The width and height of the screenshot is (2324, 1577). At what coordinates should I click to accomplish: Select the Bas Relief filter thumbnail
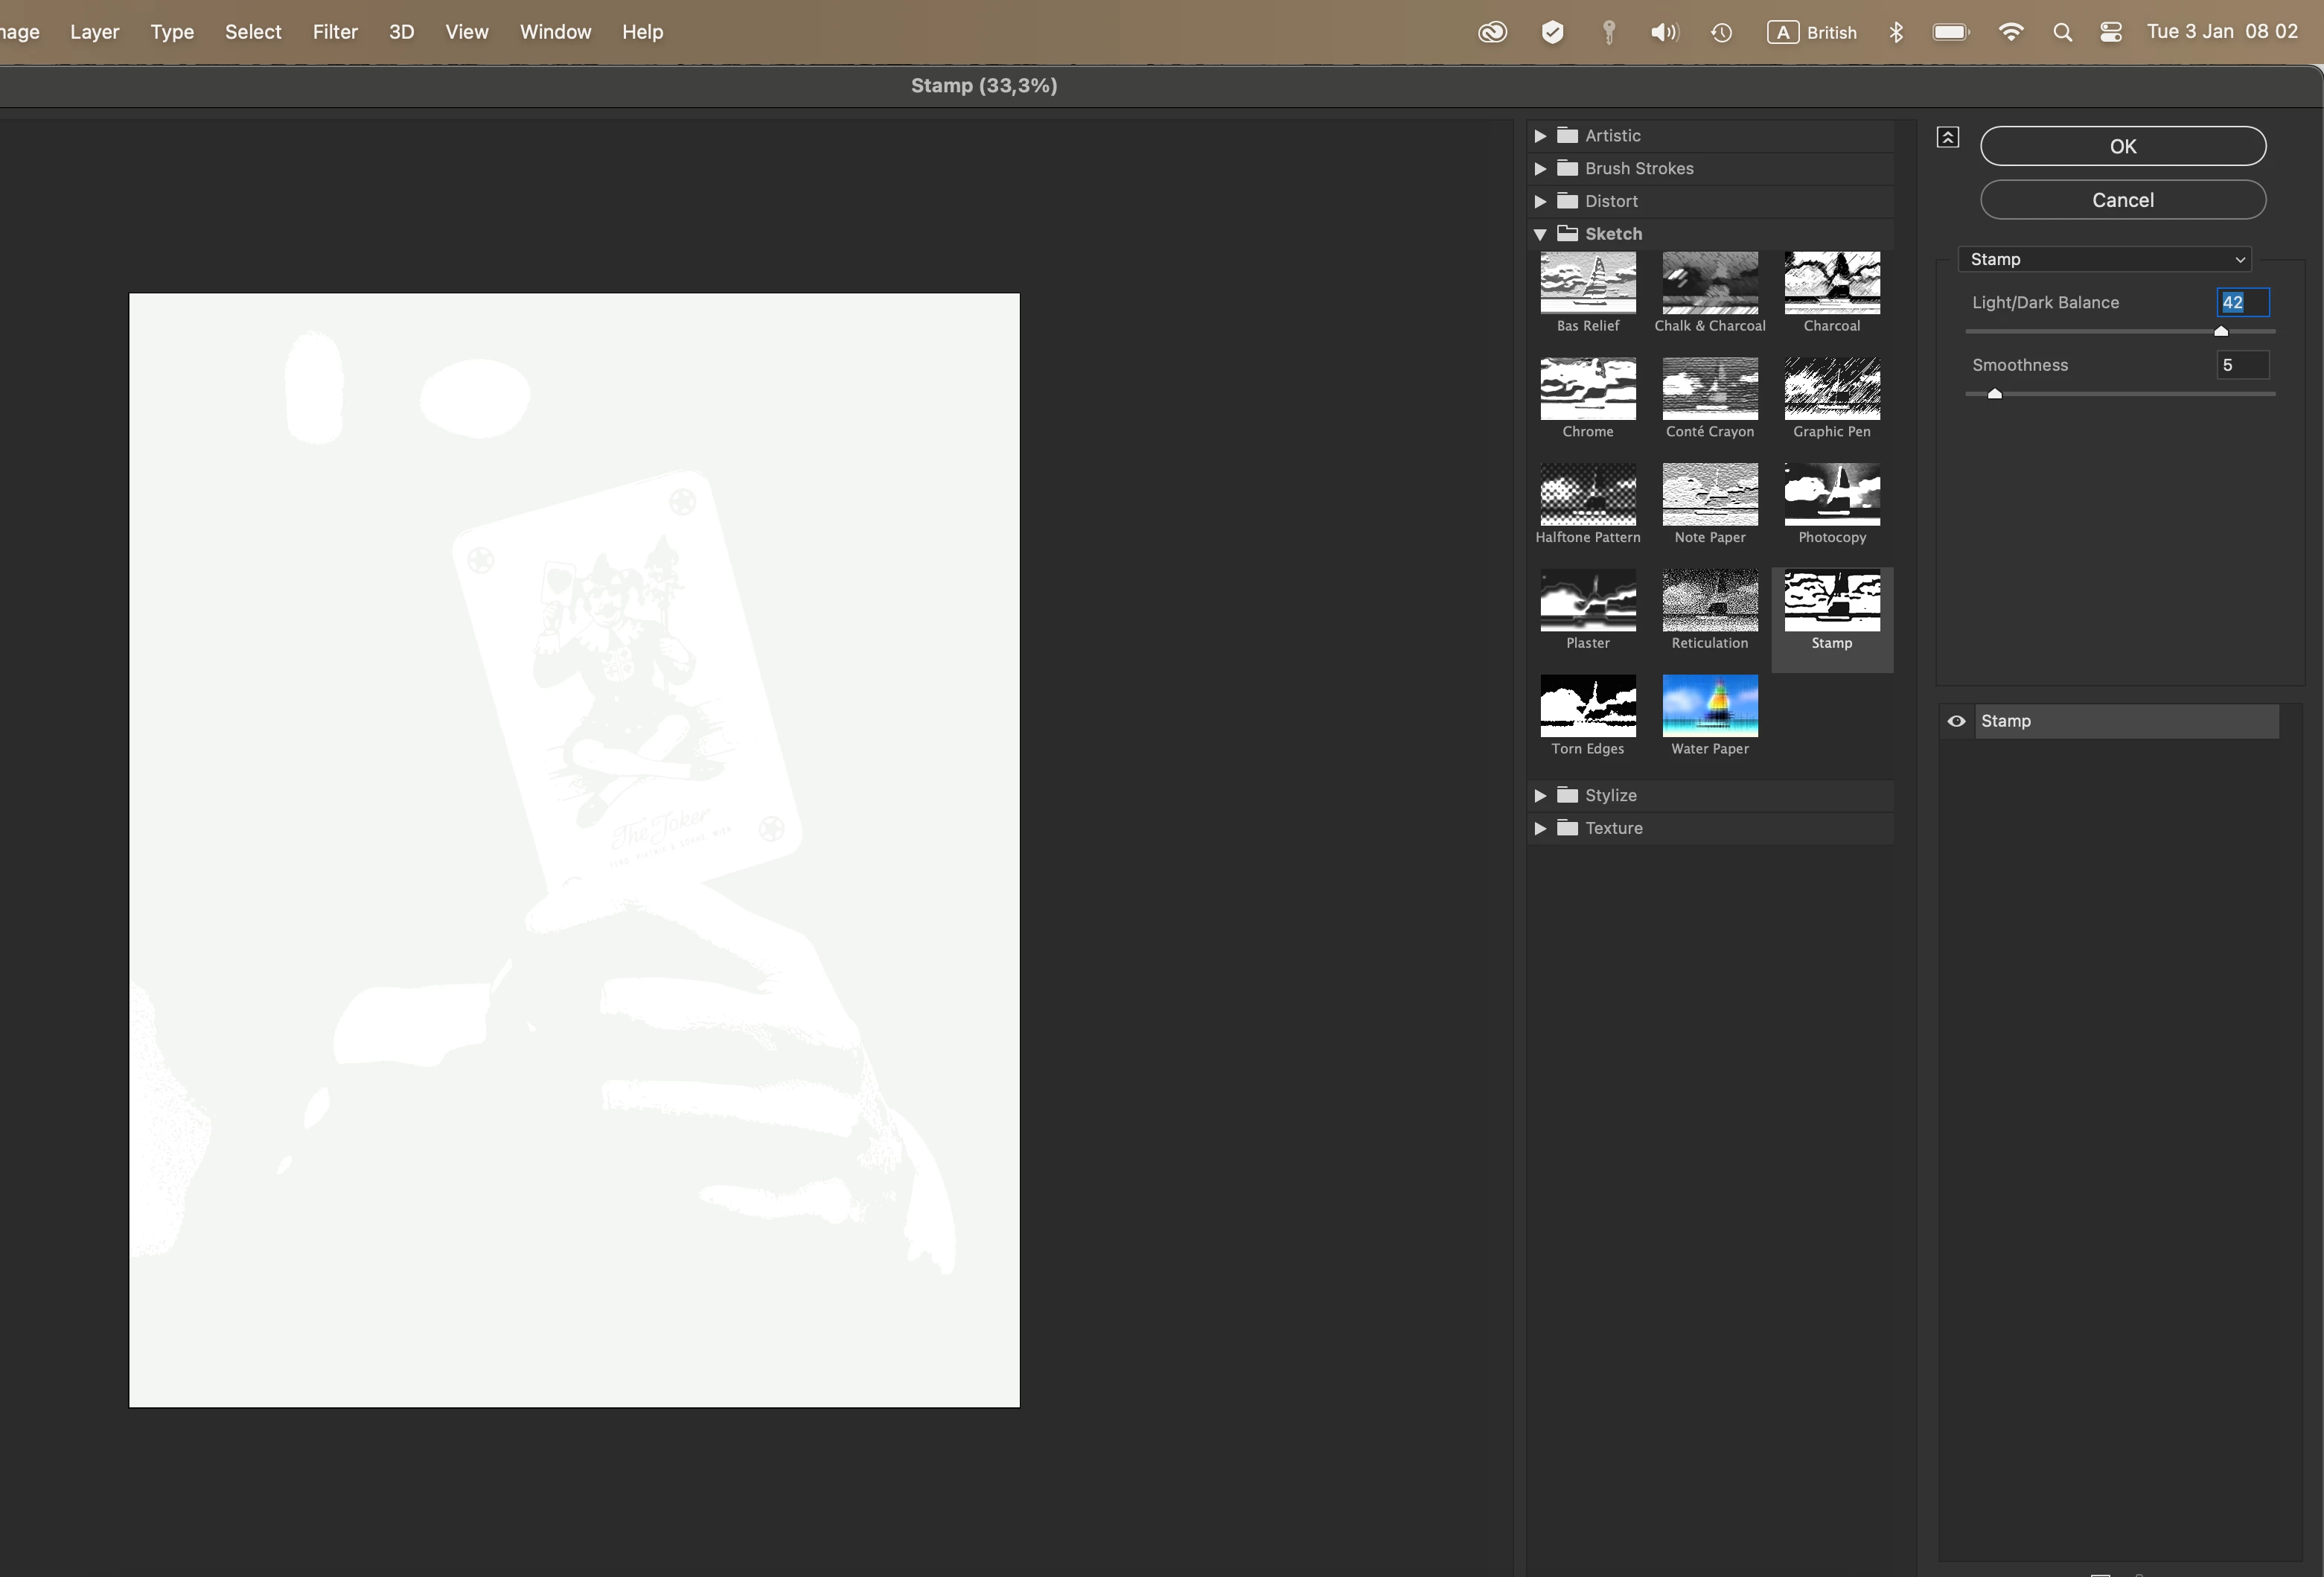coord(1587,283)
